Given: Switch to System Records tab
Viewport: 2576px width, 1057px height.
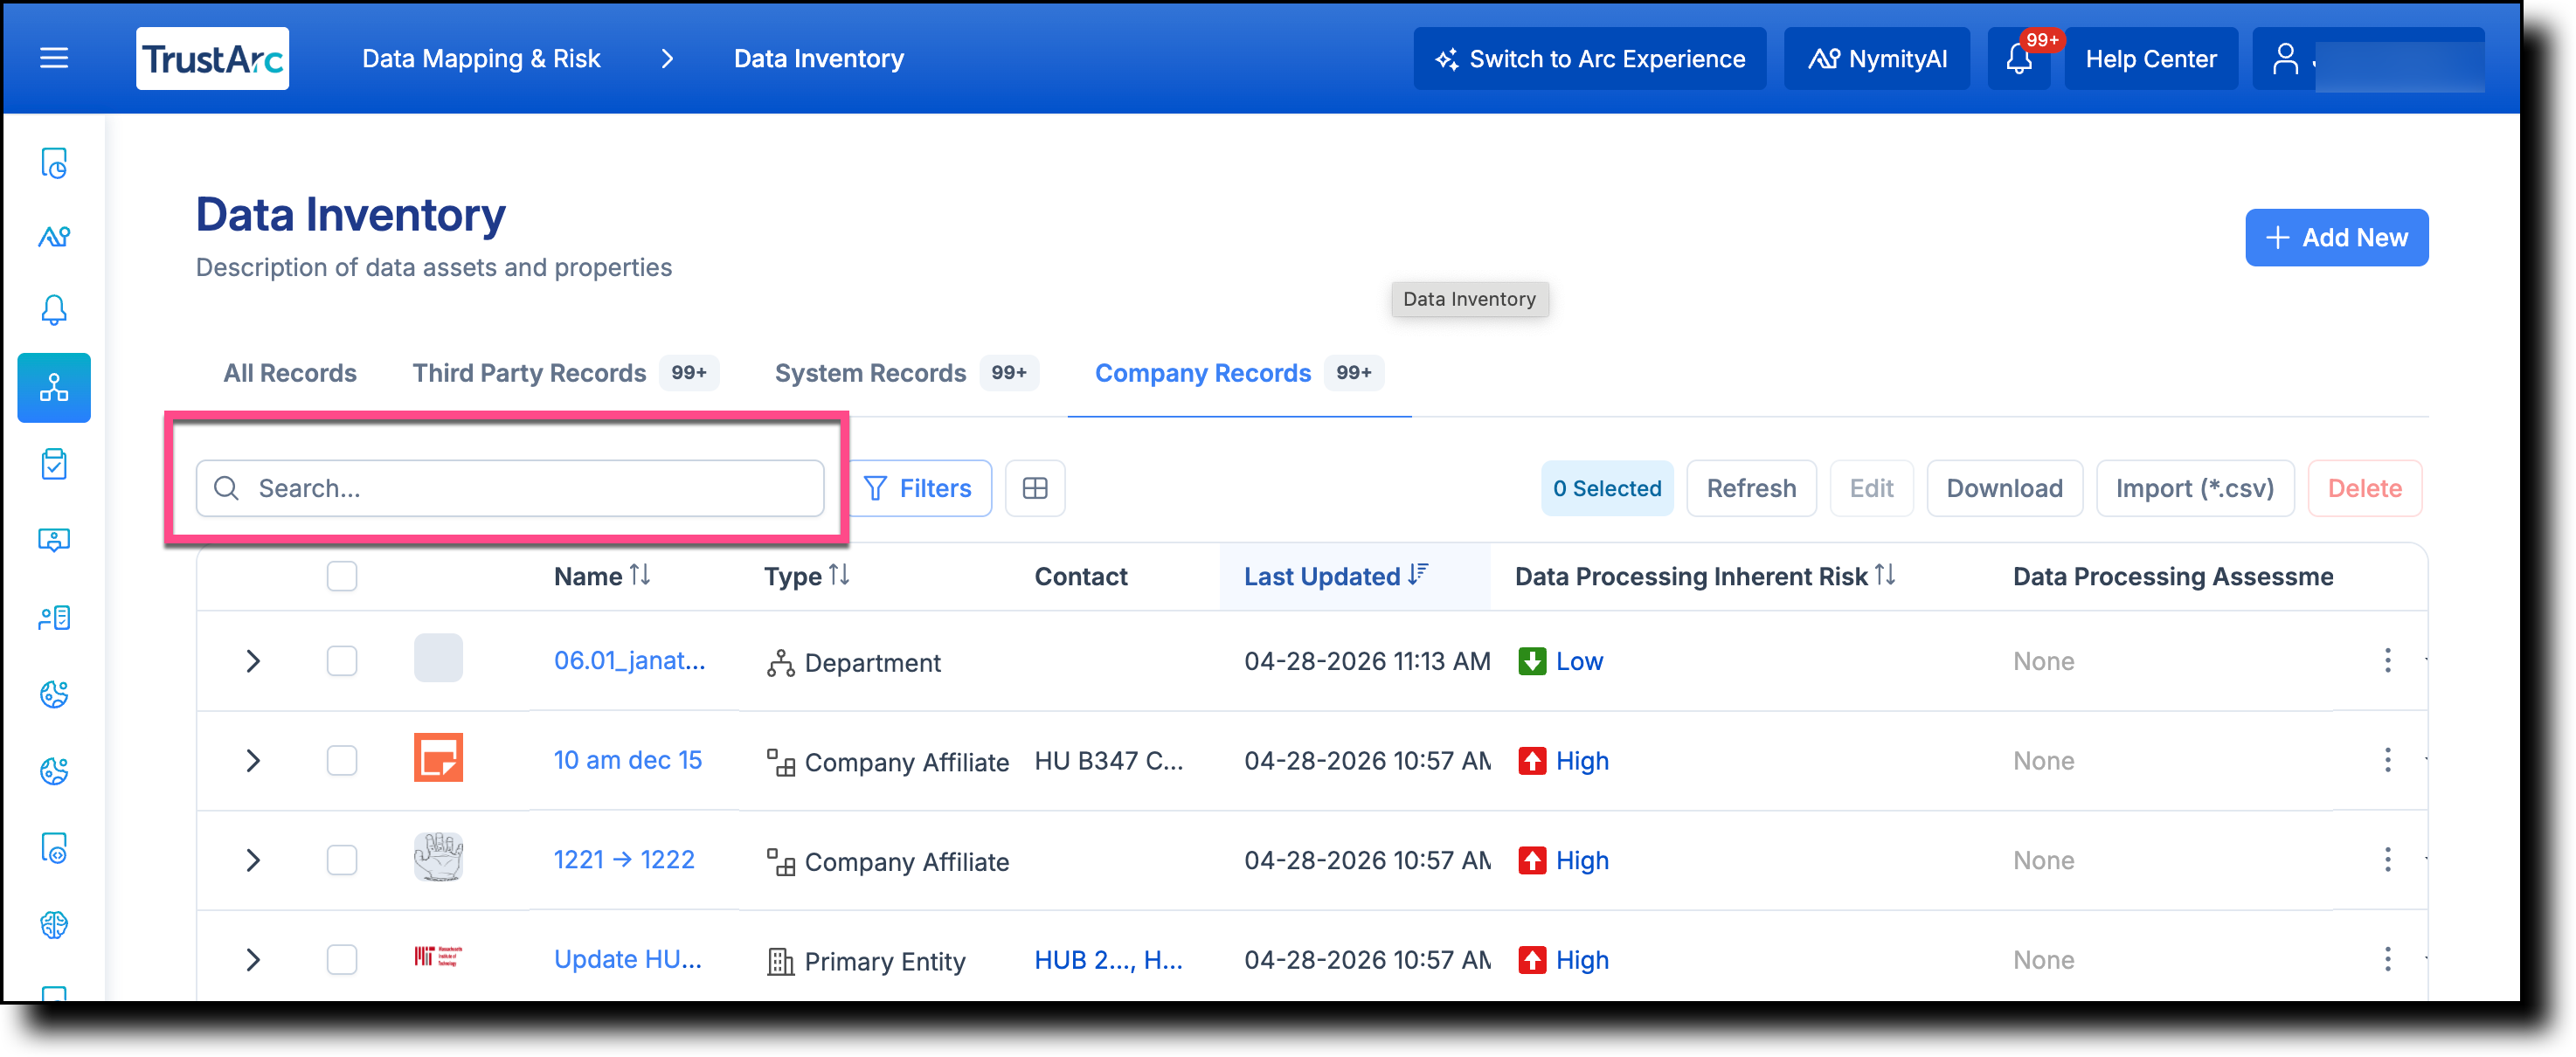Looking at the screenshot, I should 906,373.
